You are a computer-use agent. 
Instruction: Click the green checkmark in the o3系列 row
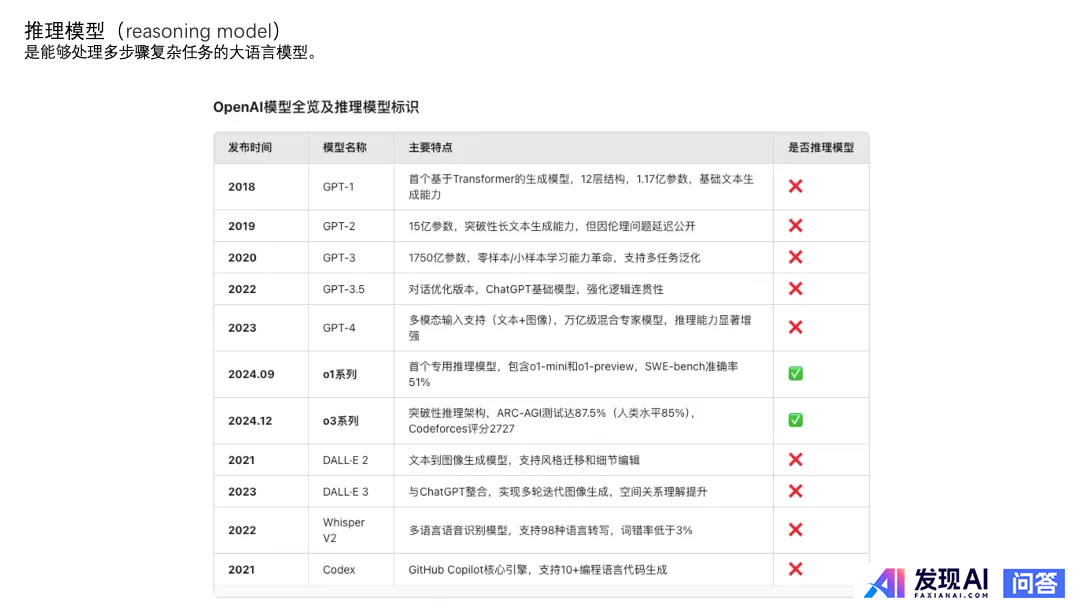[x=796, y=420]
